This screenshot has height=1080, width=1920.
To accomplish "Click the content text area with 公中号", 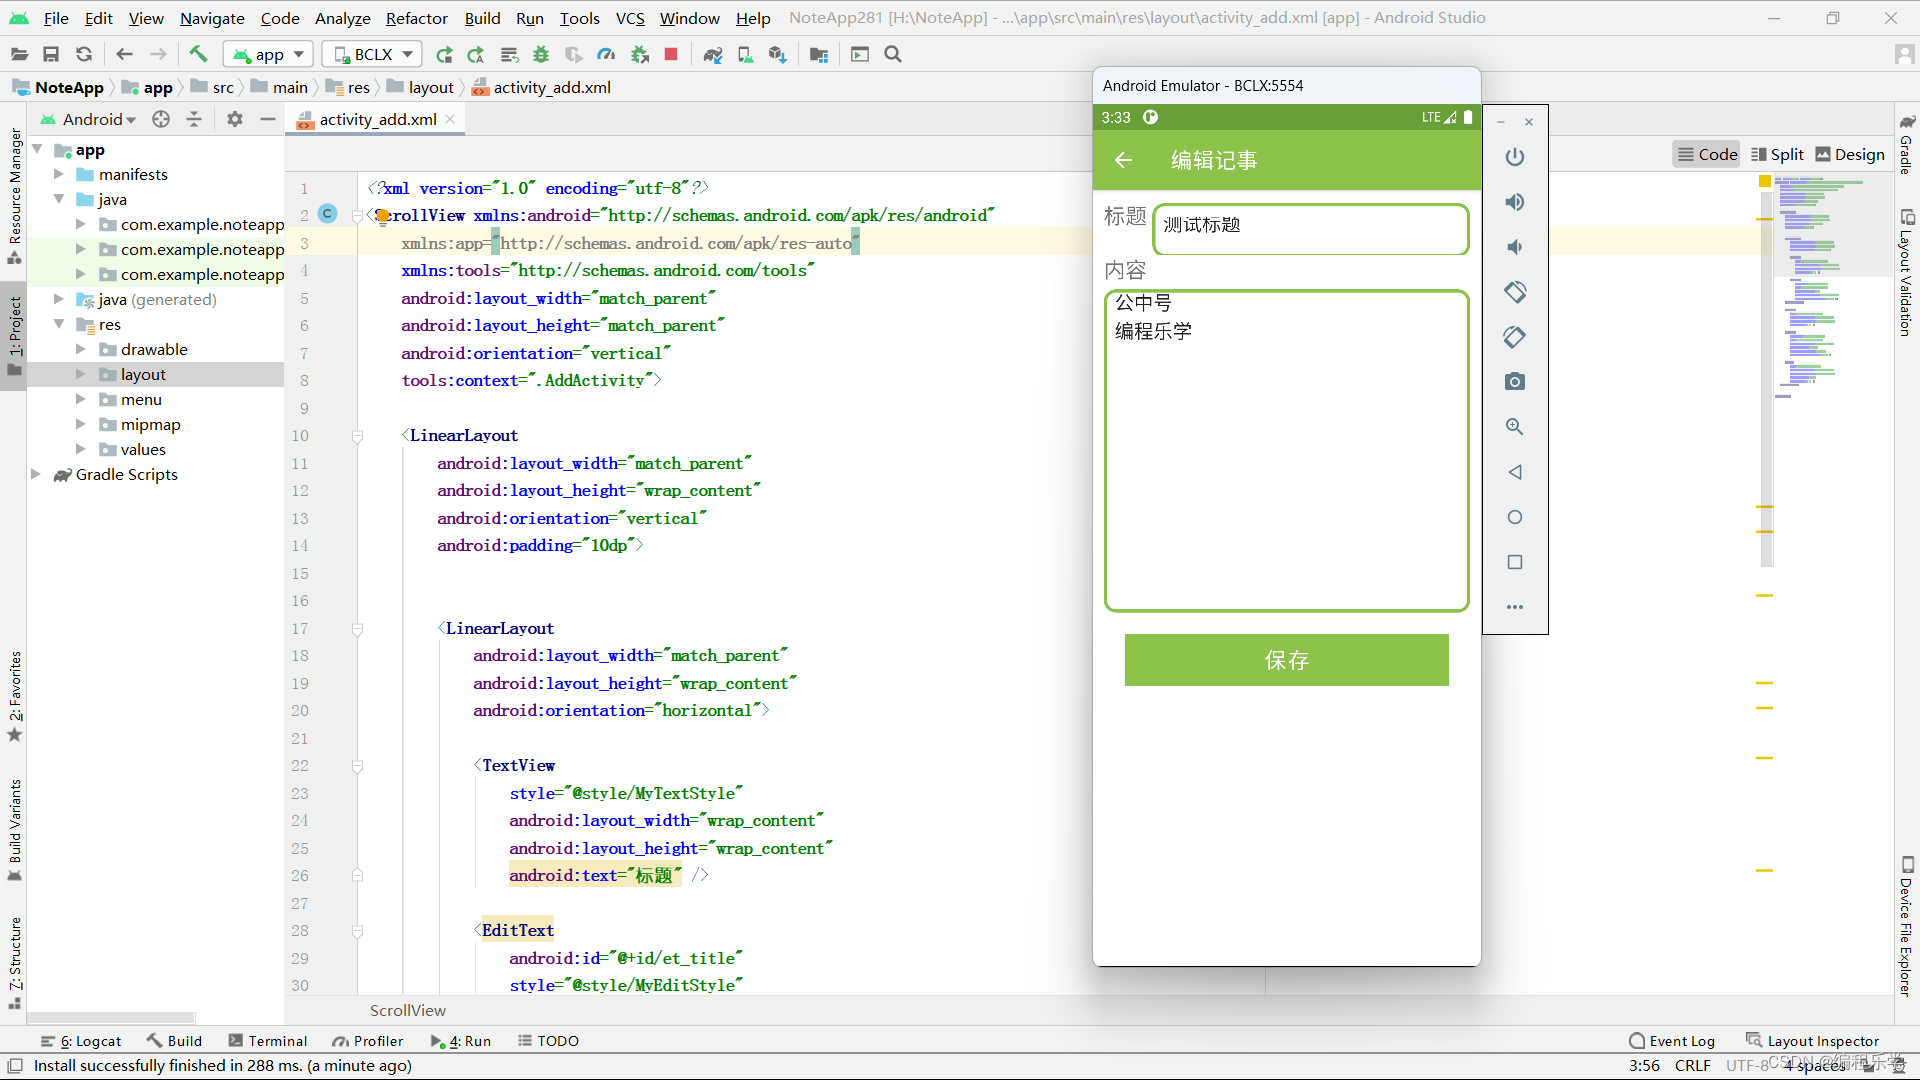I will pos(1286,450).
